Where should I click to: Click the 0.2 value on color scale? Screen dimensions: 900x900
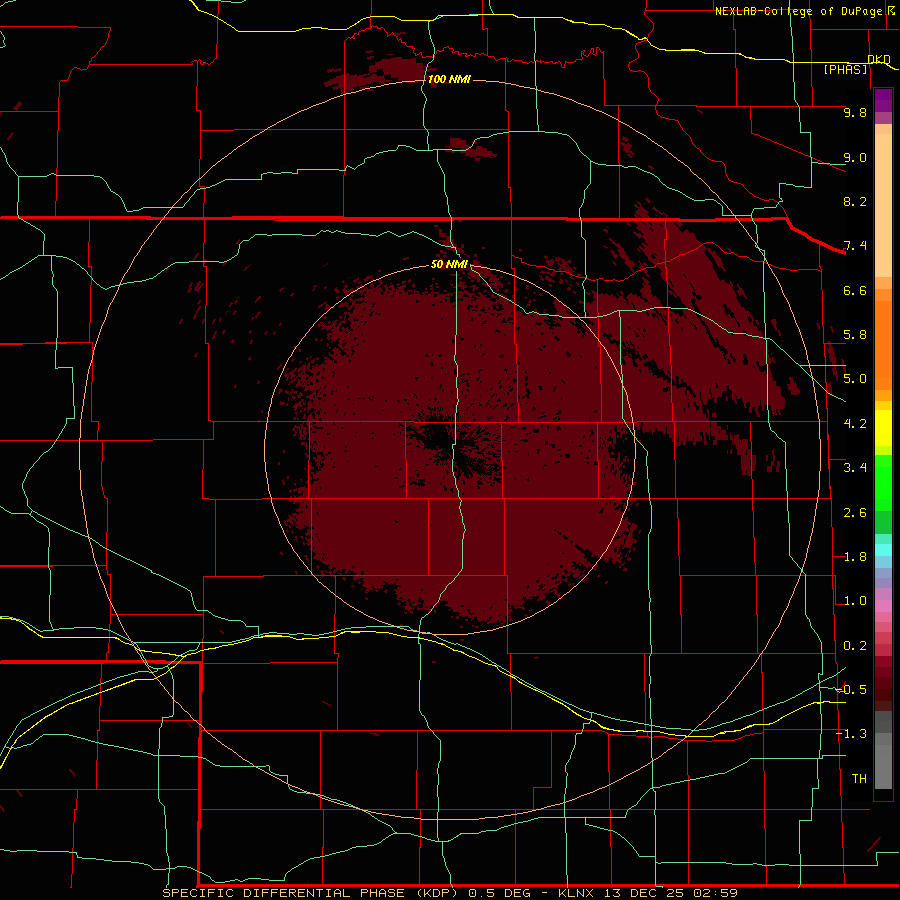855,646
